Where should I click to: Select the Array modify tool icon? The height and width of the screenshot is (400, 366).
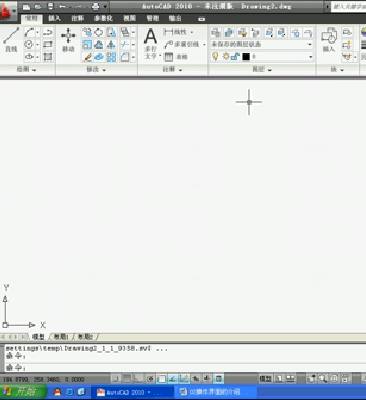pyautogui.click(x=111, y=57)
